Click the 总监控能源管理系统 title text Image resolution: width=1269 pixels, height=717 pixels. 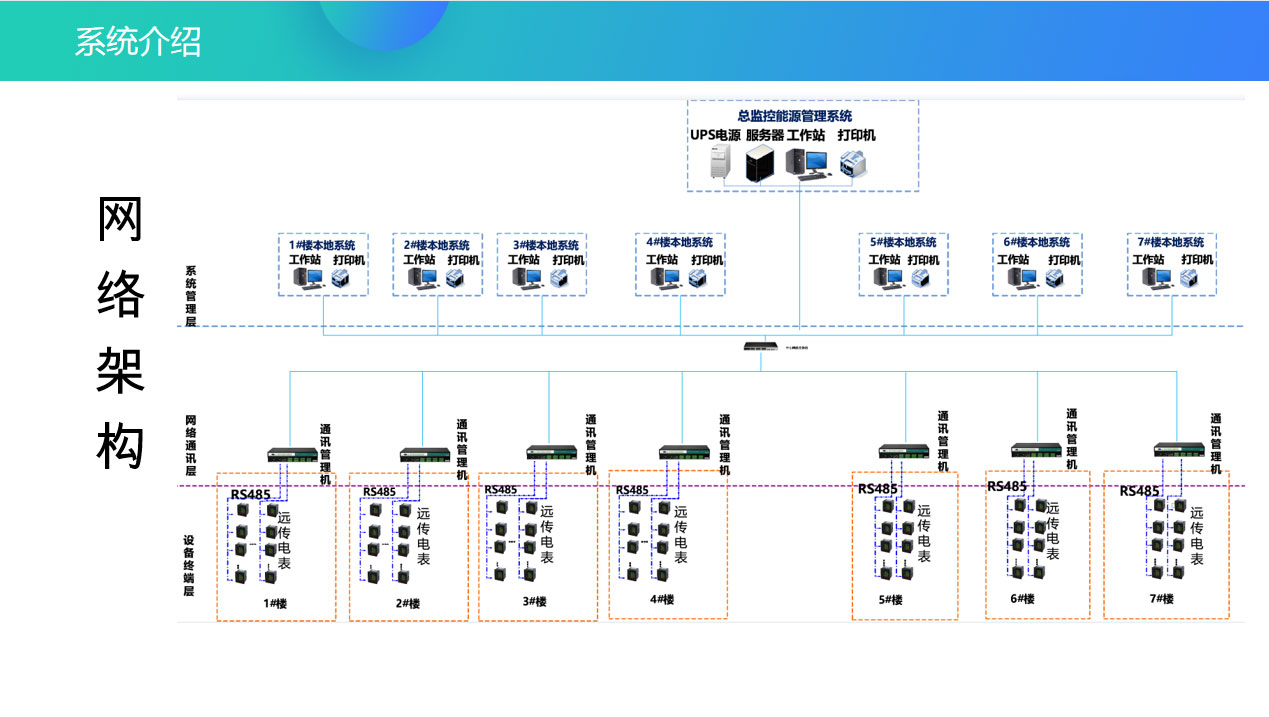click(x=802, y=116)
